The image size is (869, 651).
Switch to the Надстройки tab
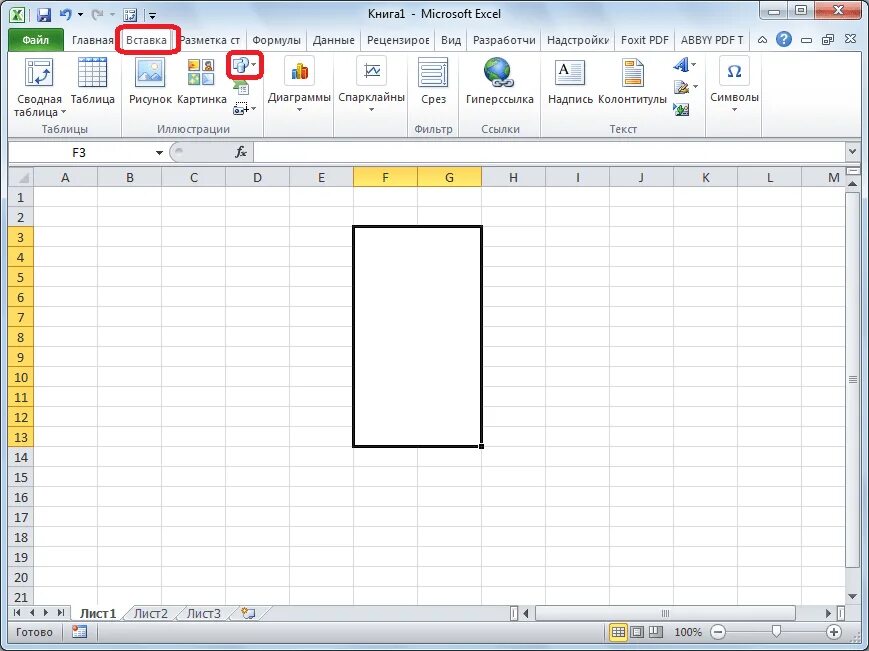point(577,40)
